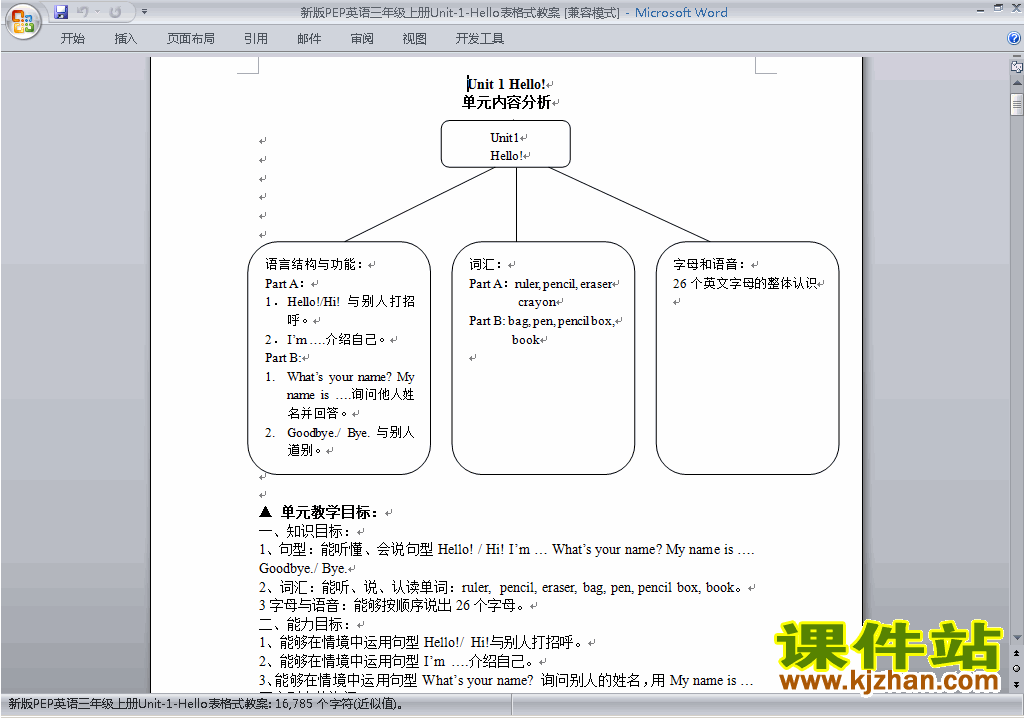Open the Select Browse Object round button

click(x=1017, y=668)
